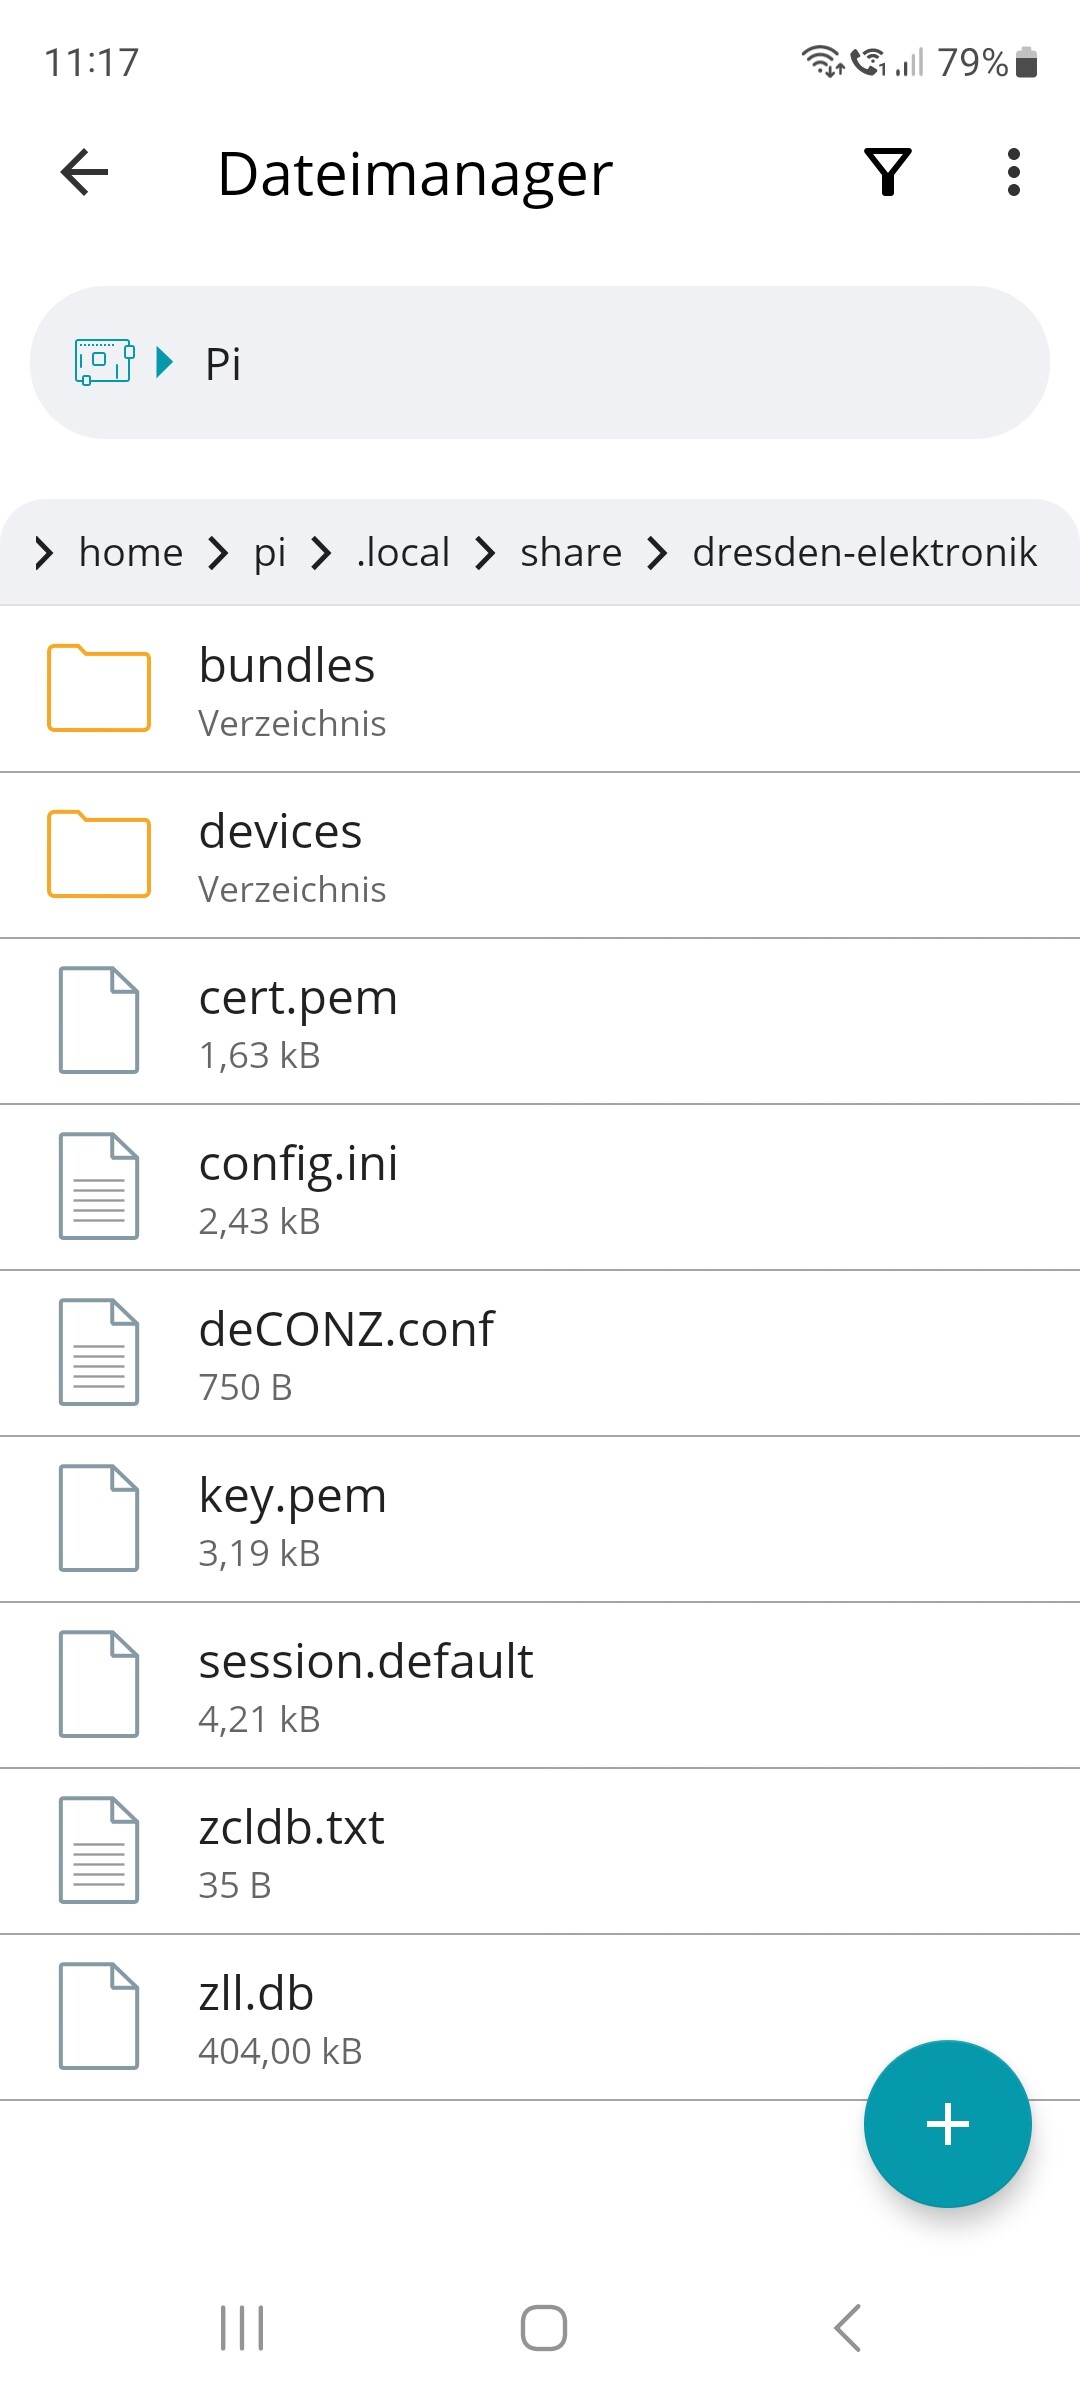Tap the floating plus add button
This screenshot has height=2400, width=1080.
pyautogui.click(x=947, y=2123)
